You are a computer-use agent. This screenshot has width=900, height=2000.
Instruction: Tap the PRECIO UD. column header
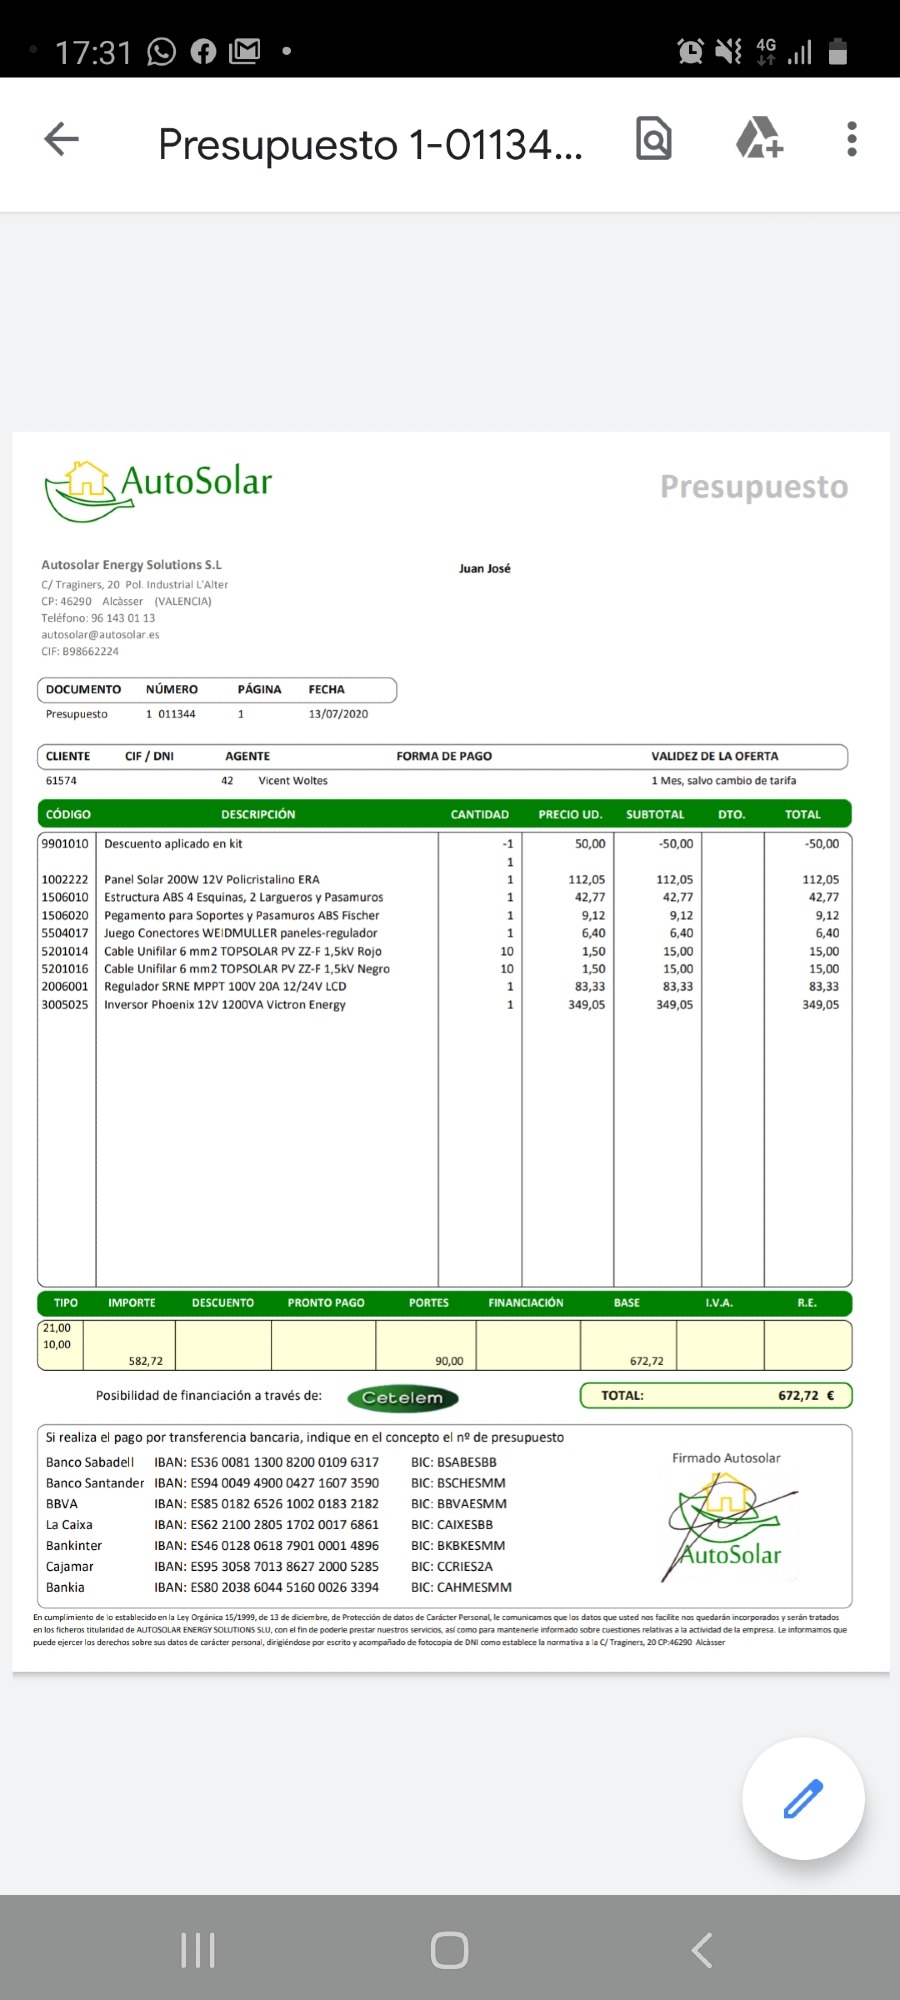570,814
